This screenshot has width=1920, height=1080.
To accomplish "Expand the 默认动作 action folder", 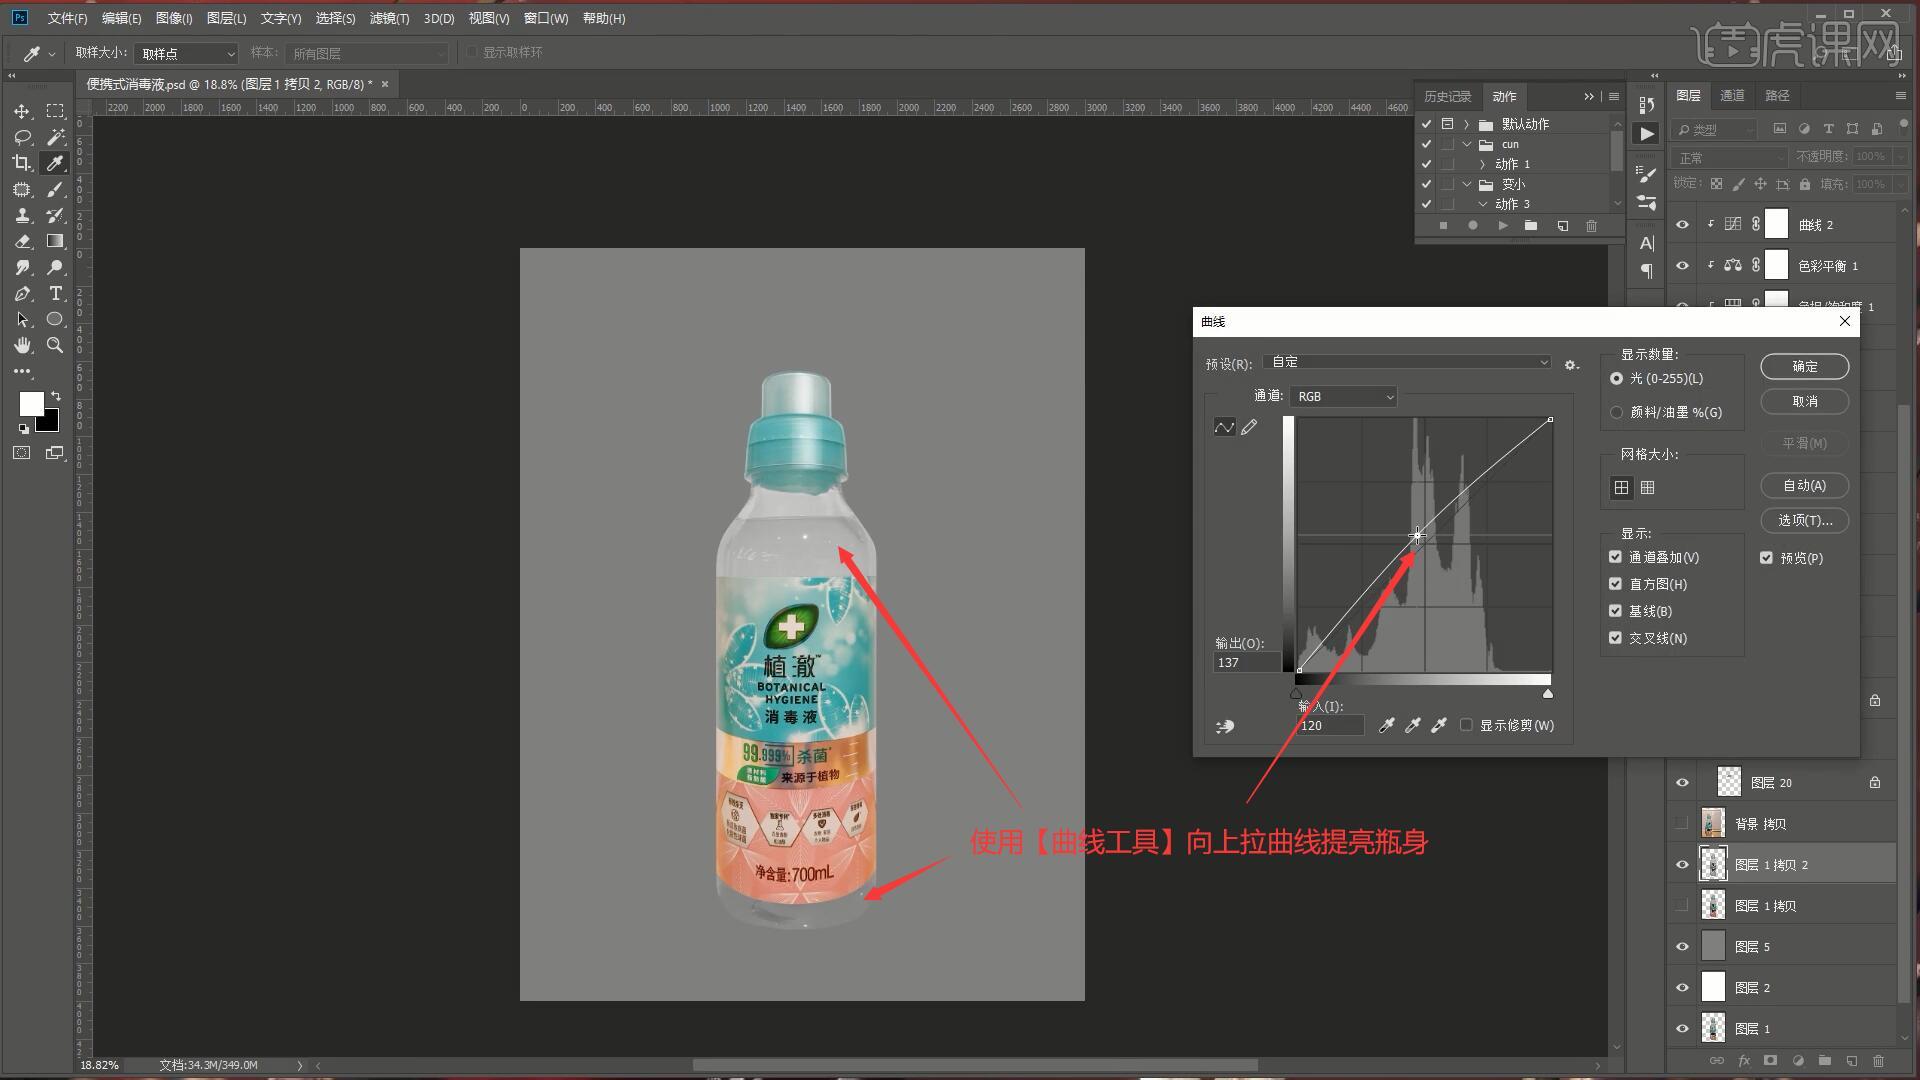I will (x=1467, y=124).
